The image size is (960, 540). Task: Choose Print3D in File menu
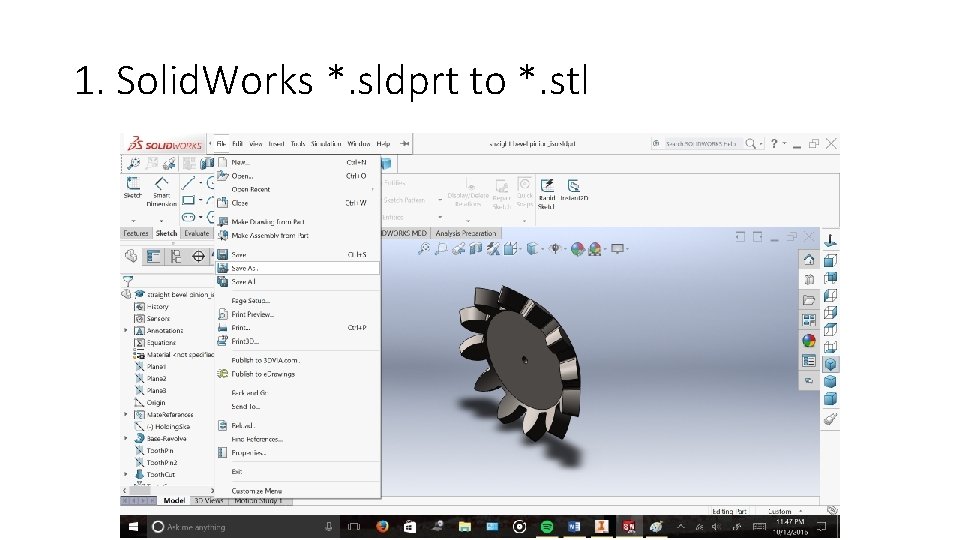click(x=298, y=341)
